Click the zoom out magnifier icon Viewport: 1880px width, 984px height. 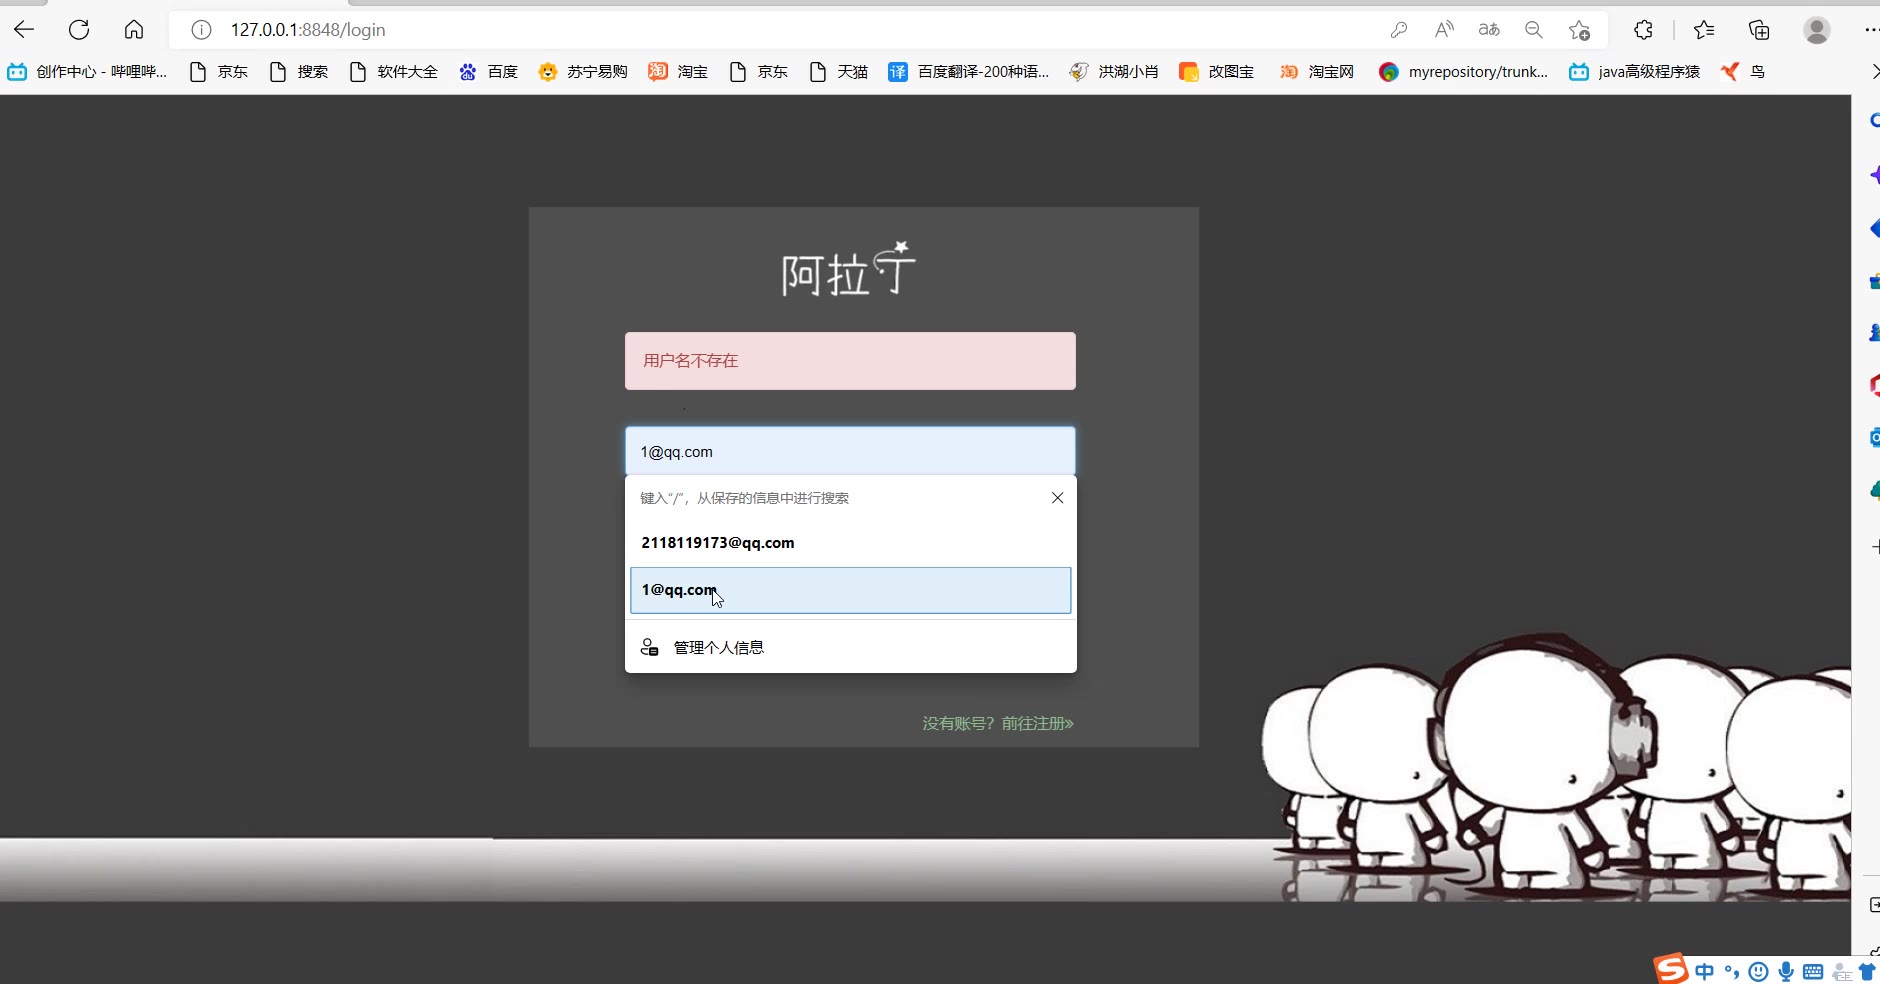pyautogui.click(x=1534, y=30)
